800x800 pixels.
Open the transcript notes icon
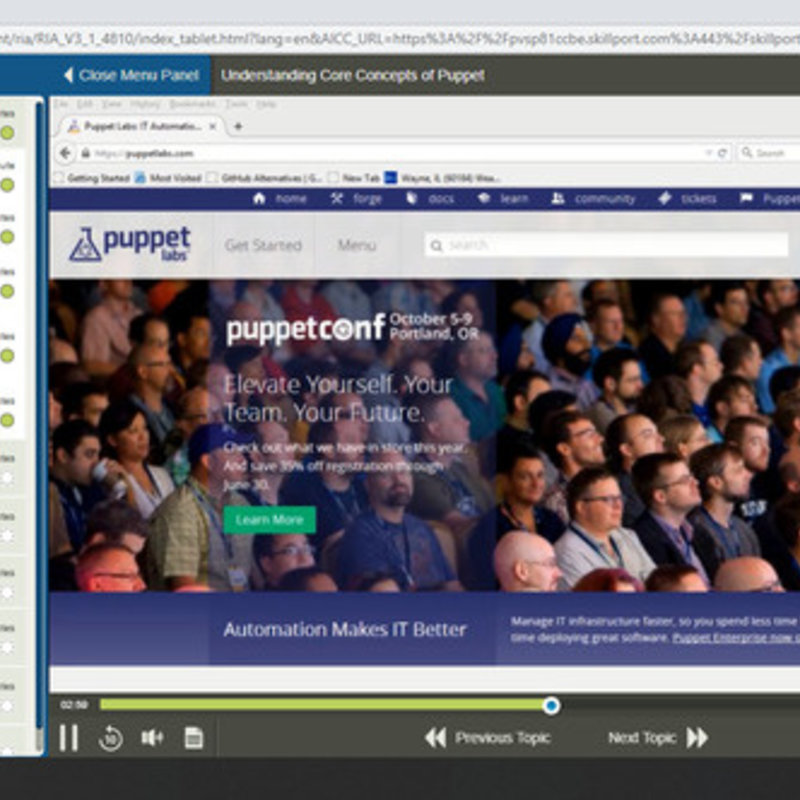pos(194,738)
